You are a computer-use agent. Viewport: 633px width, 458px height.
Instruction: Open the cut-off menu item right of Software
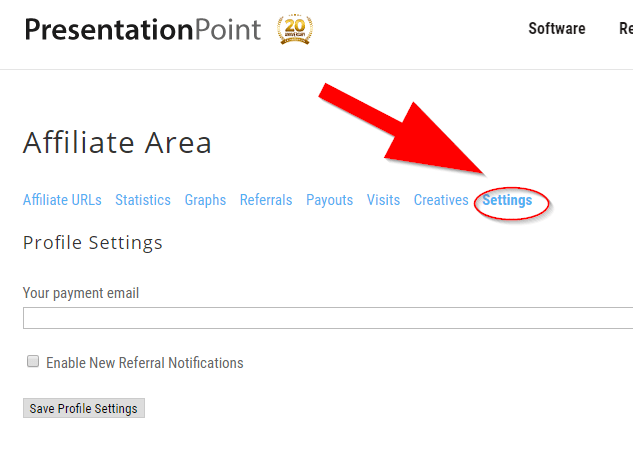625,29
